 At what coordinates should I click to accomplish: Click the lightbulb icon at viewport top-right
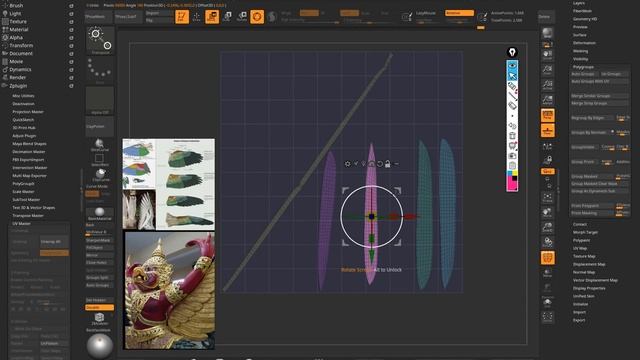coord(512,52)
